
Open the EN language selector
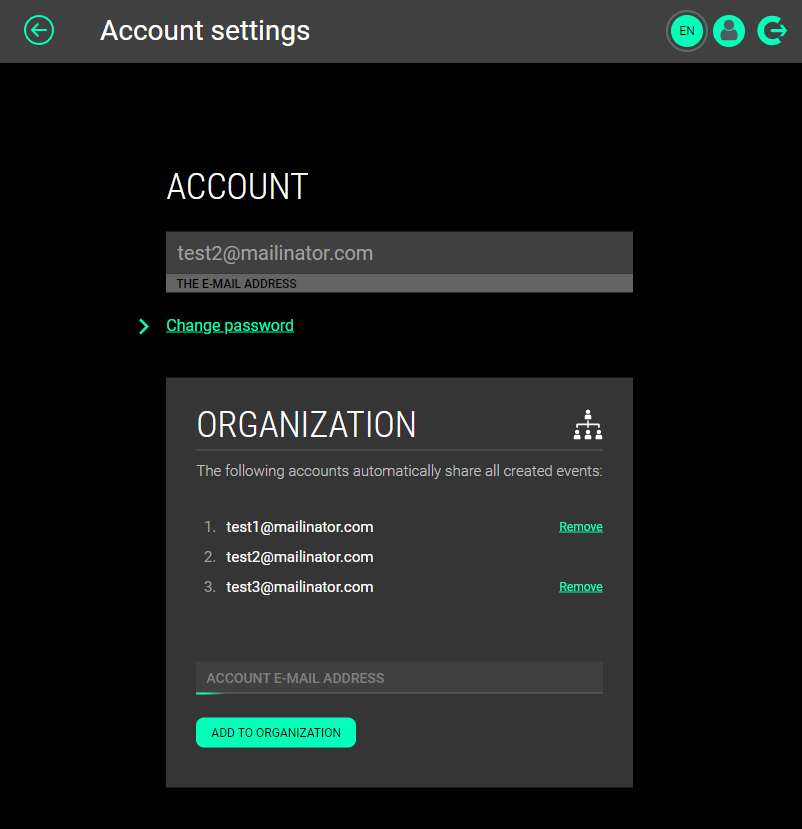click(686, 31)
